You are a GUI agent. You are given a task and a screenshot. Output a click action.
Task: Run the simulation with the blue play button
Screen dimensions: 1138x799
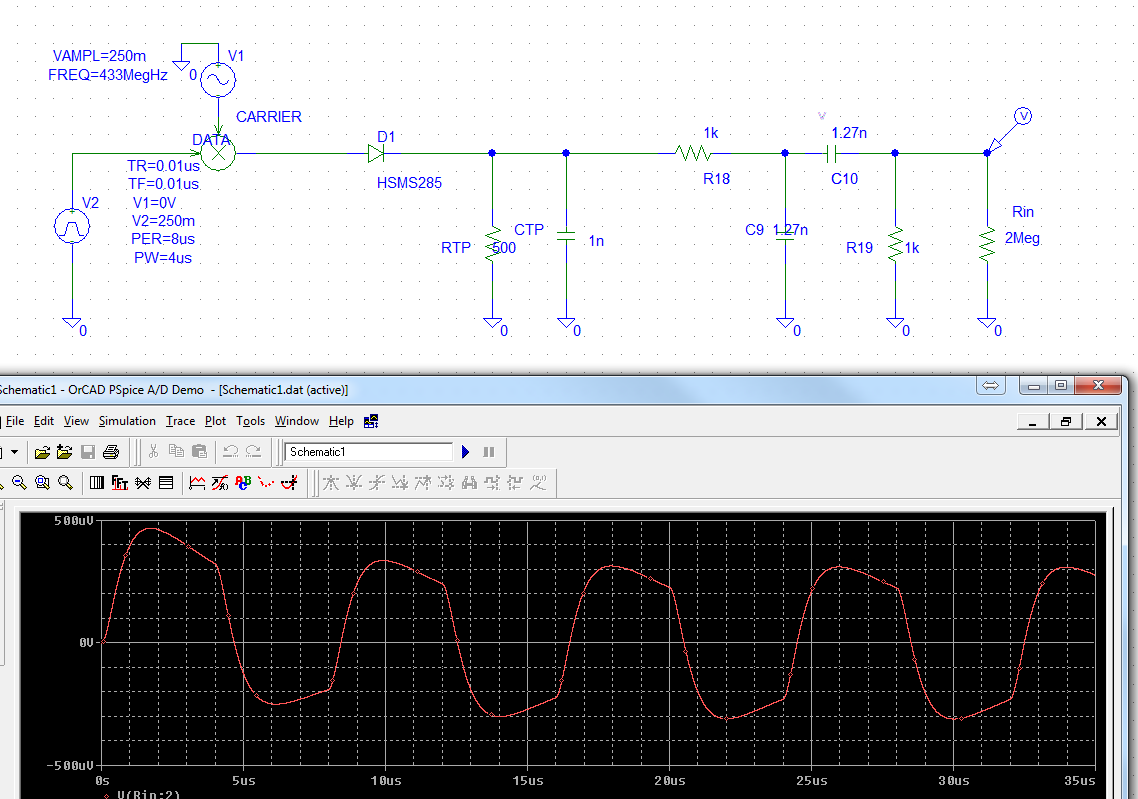pyautogui.click(x=466, y=452)
